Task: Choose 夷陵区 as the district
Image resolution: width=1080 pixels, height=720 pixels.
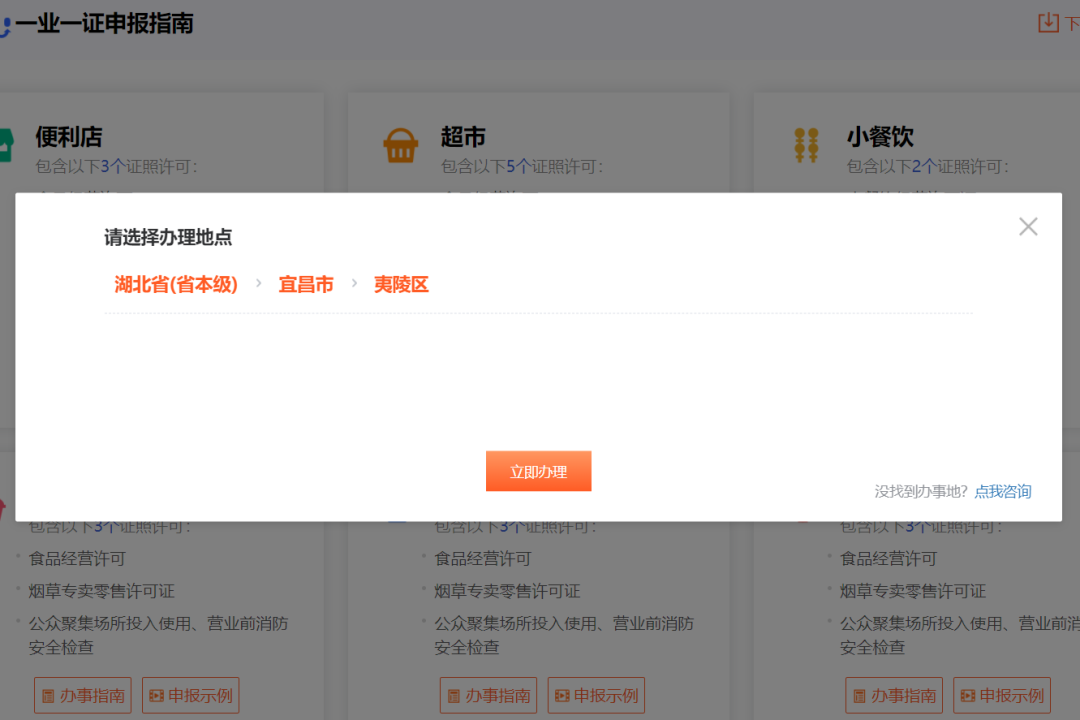Action: pyautogui.click(x=401, y=285)
